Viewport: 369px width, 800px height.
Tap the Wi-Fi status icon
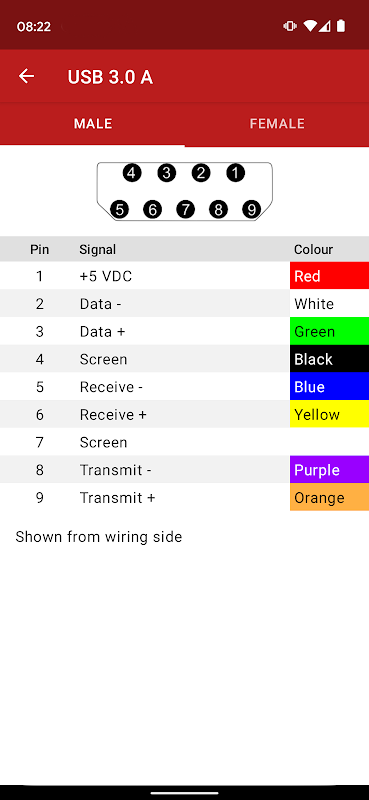pyautogui.click(x=309, y=26)
